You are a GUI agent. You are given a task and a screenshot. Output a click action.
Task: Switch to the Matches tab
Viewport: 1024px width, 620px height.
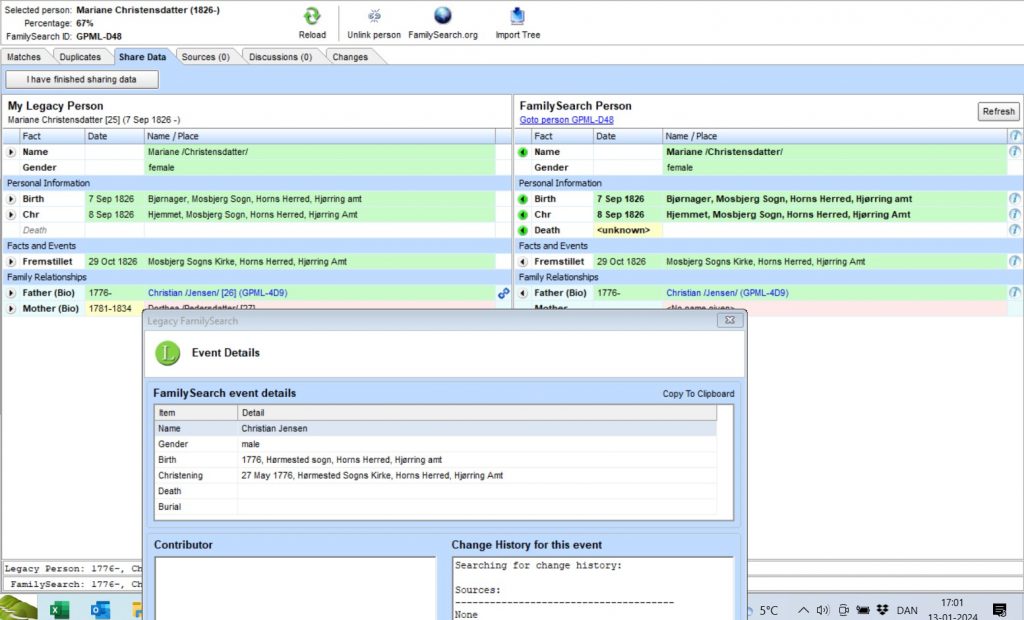click(24, 57)
